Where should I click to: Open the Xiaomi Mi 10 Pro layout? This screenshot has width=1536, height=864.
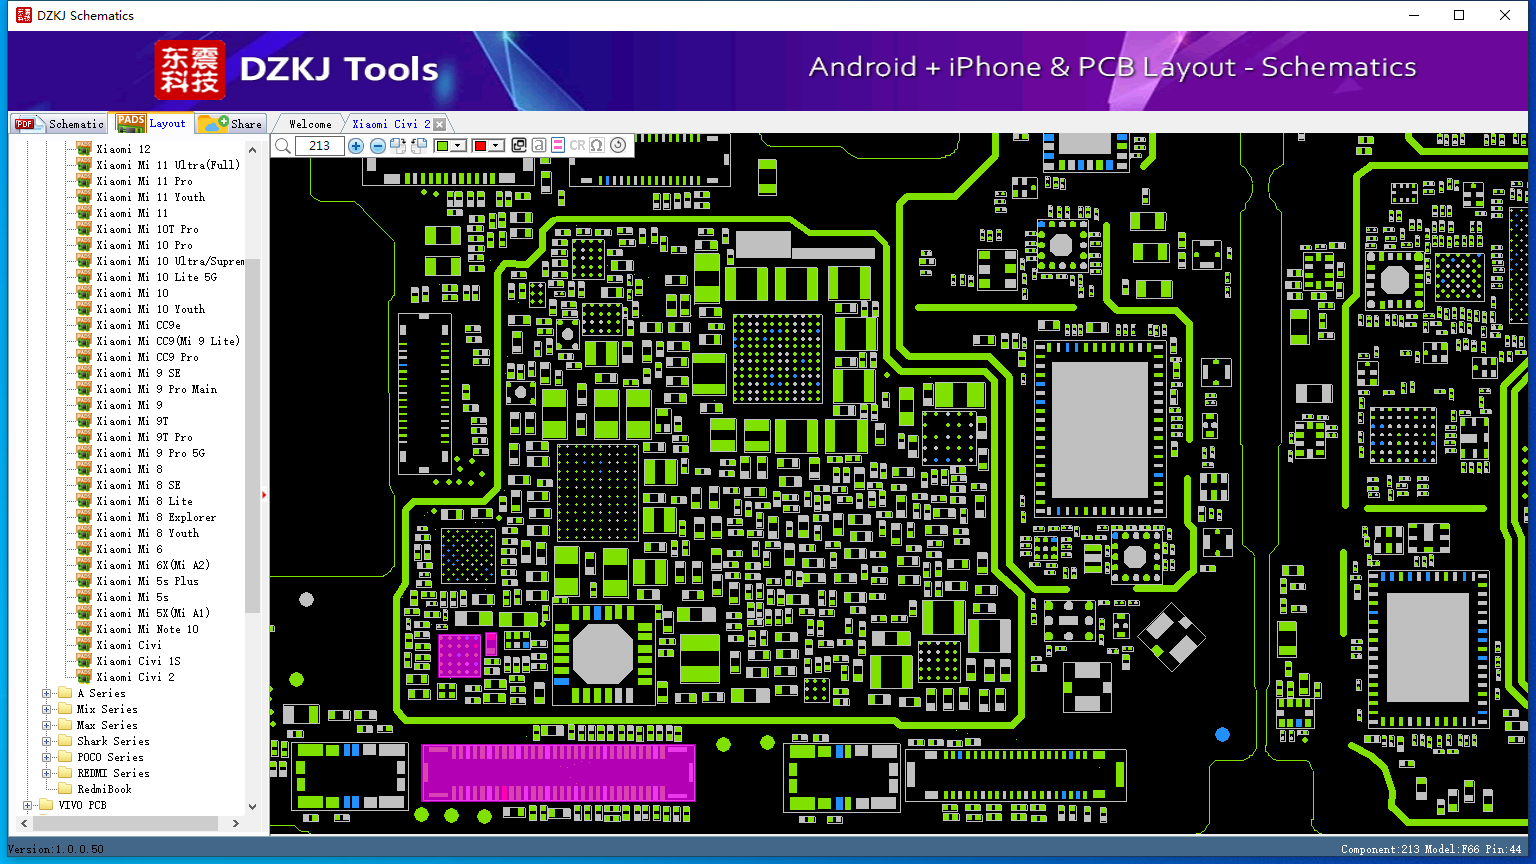click(x=144, y=245)
